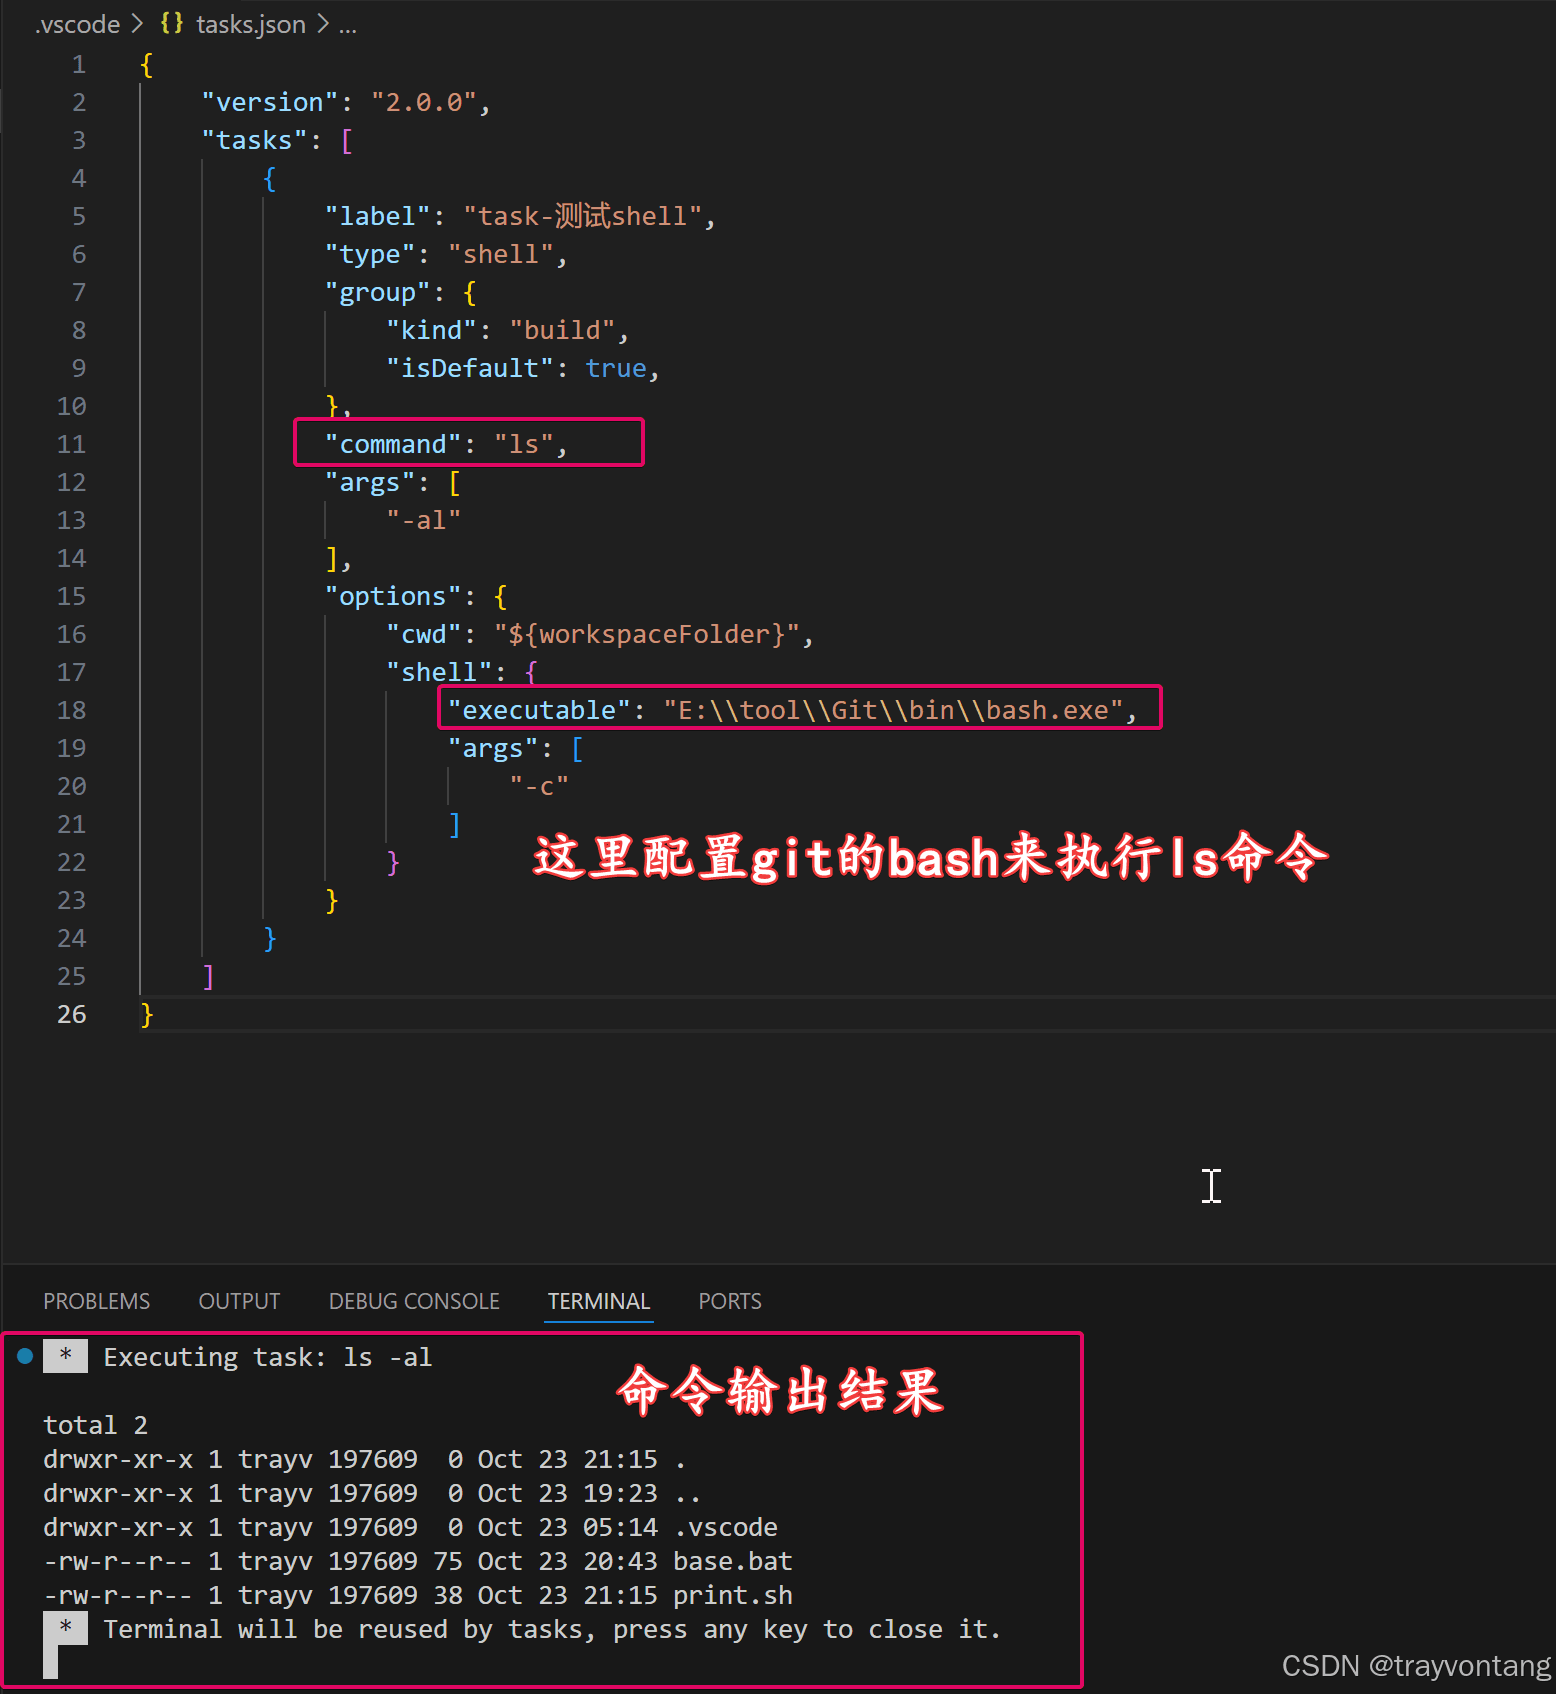Click the breadcrumb ellipsis after tasks.json
1556x1694 pixels.
point(347,26)
